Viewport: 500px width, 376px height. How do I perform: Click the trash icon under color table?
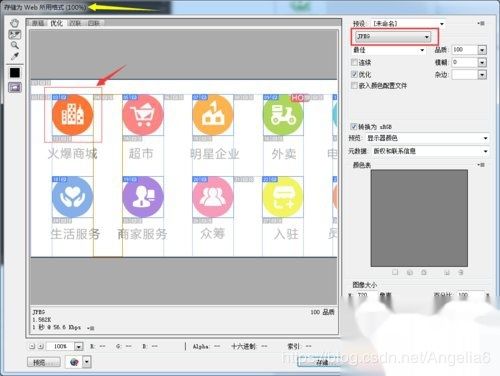click(461, 272)
